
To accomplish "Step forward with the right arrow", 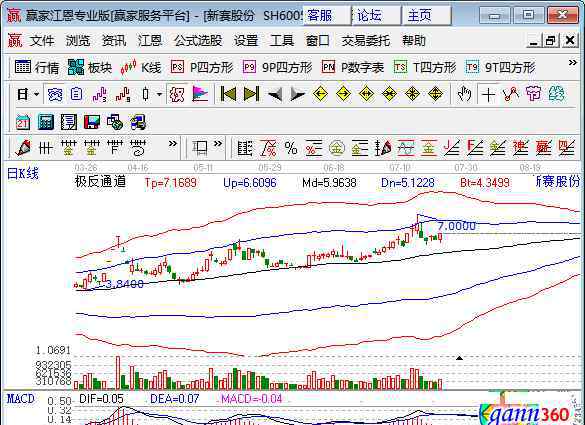I will click(297, 94).
